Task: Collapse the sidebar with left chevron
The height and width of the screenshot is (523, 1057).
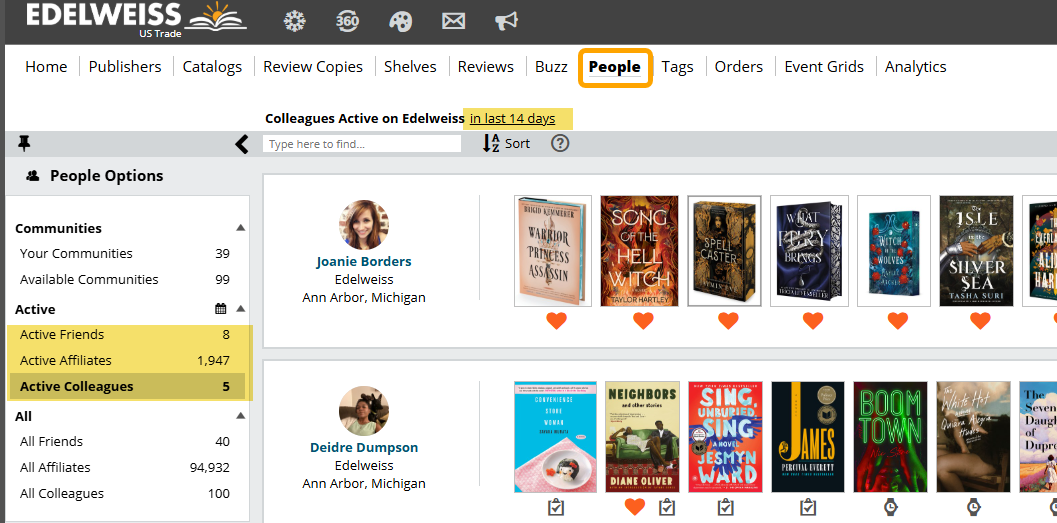Action: pos(241,144)
